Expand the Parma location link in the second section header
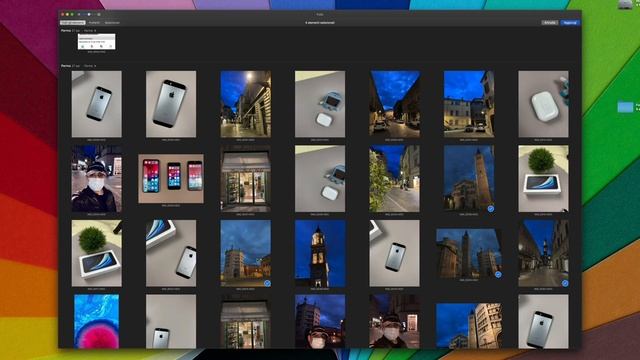 pyautogui.click(x=90, y=66)
